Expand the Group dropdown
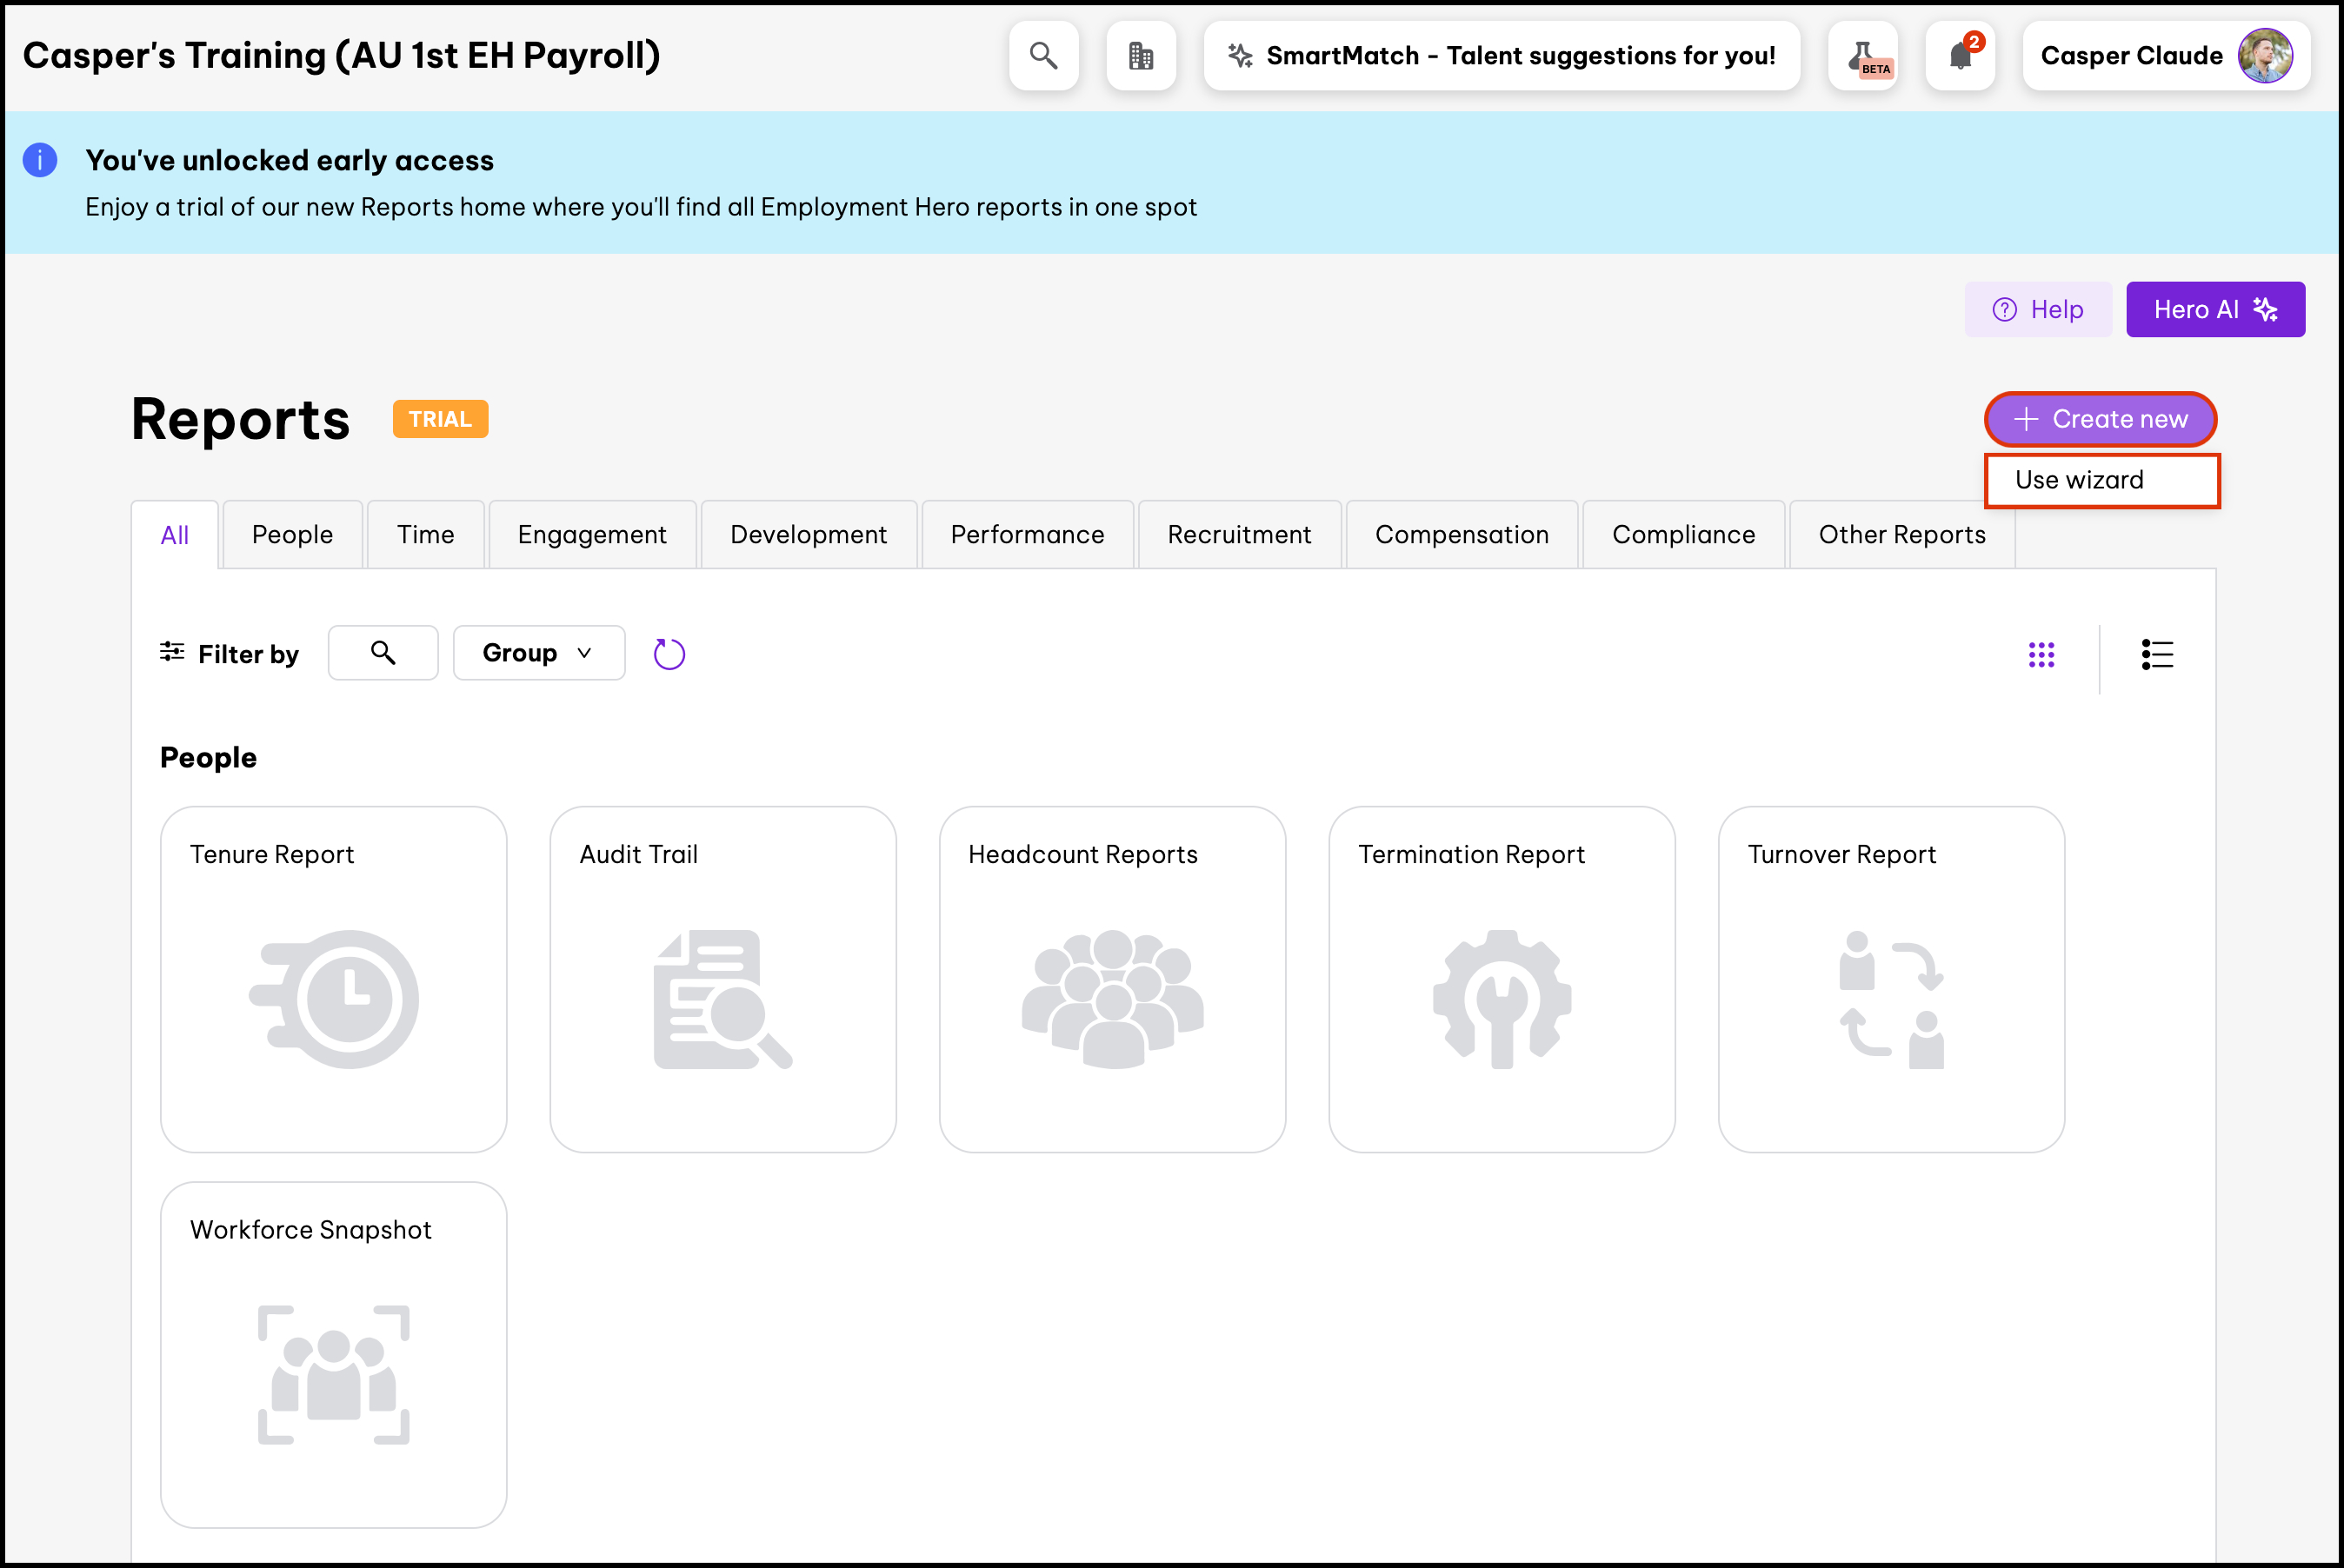Viewport: 2344px width, 1568px height. (x=539, y=653)
